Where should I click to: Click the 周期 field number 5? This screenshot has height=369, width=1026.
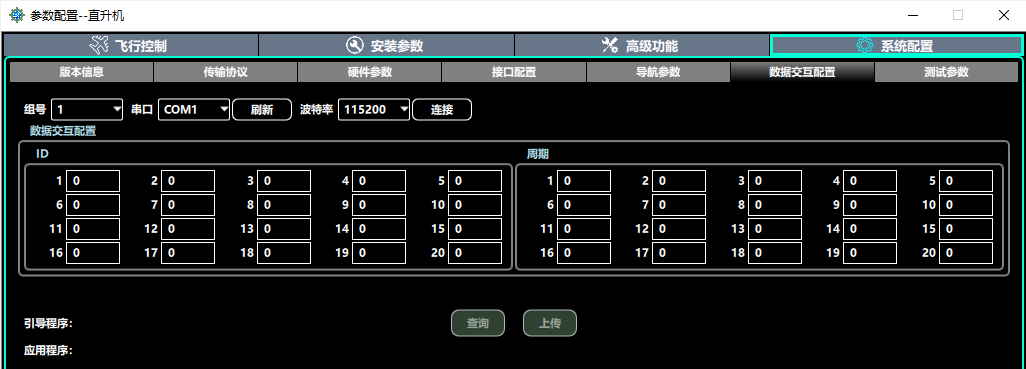coord(966,181)
